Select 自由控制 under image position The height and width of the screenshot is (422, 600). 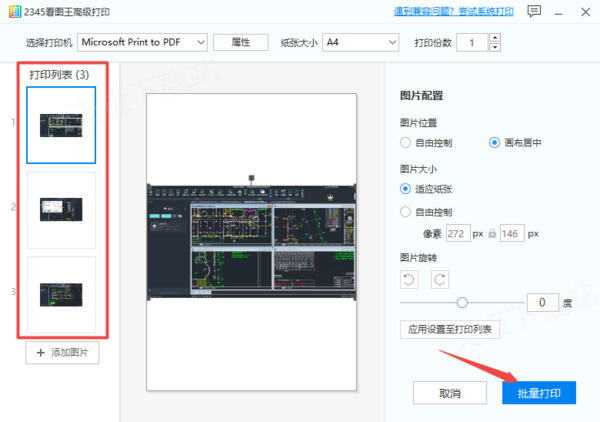coord(405,143)
